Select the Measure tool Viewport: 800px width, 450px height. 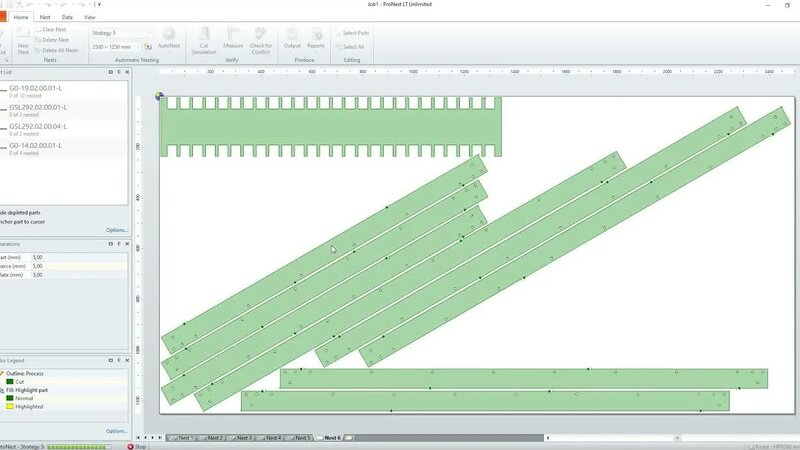point(233,38)
